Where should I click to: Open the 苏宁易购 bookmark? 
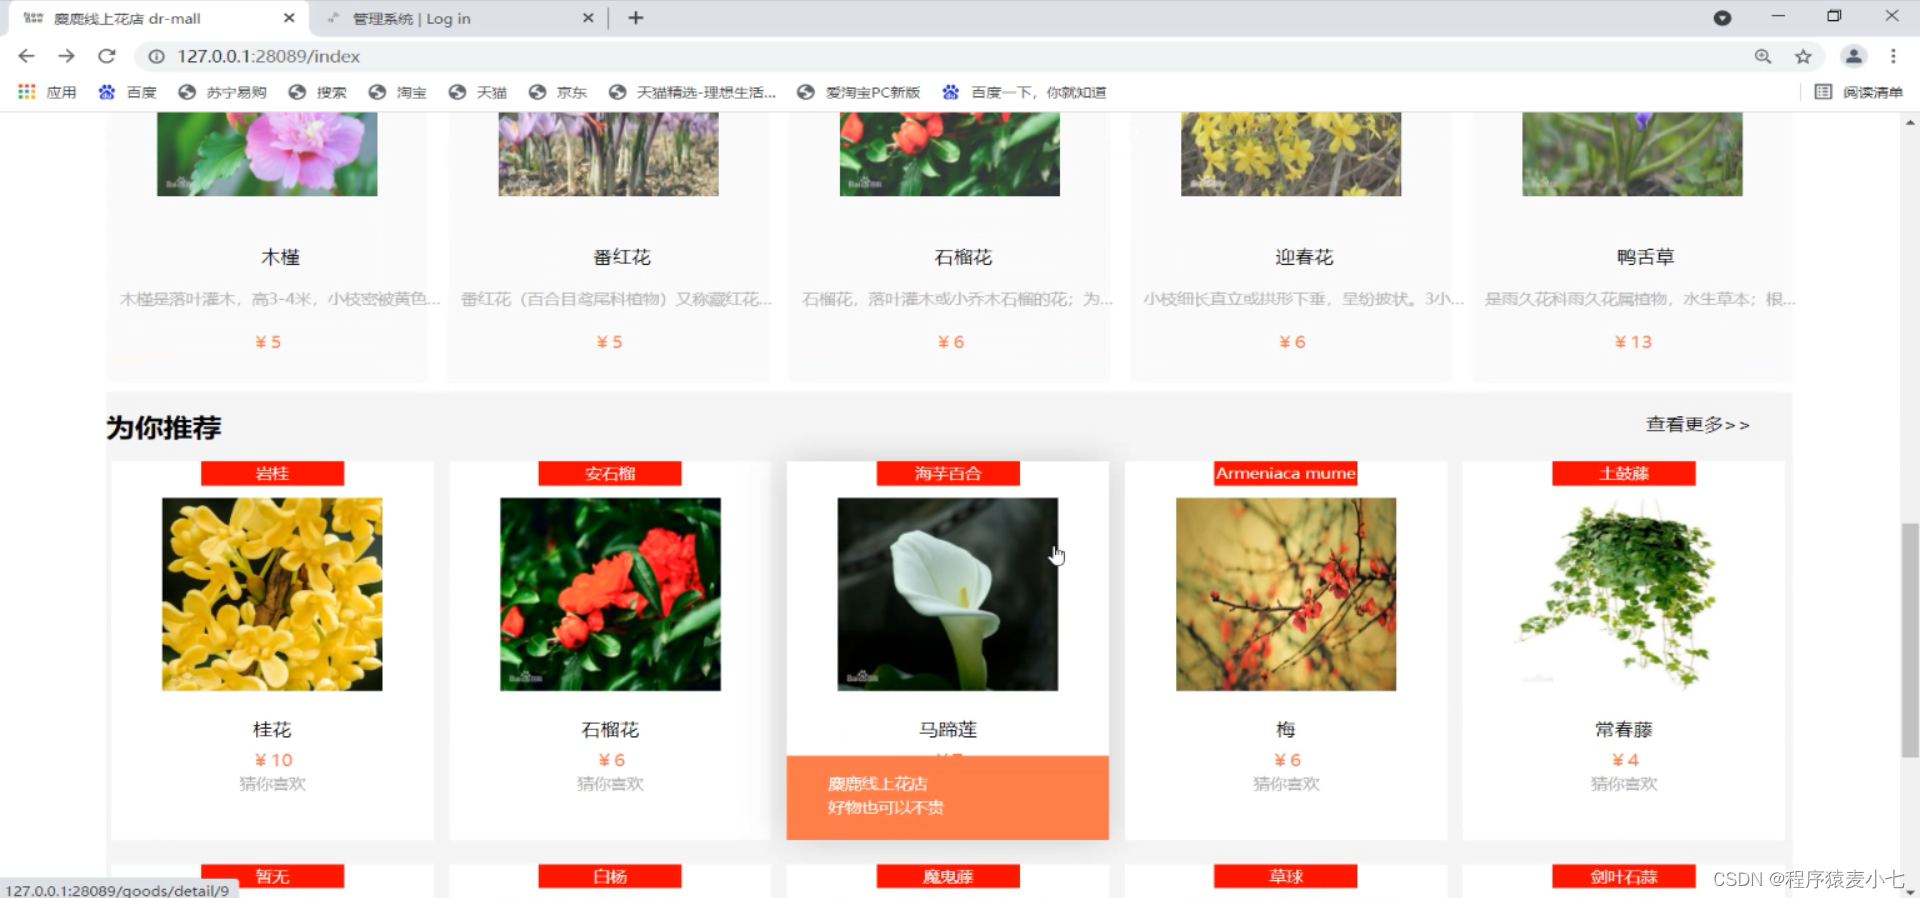click(222, 92)
